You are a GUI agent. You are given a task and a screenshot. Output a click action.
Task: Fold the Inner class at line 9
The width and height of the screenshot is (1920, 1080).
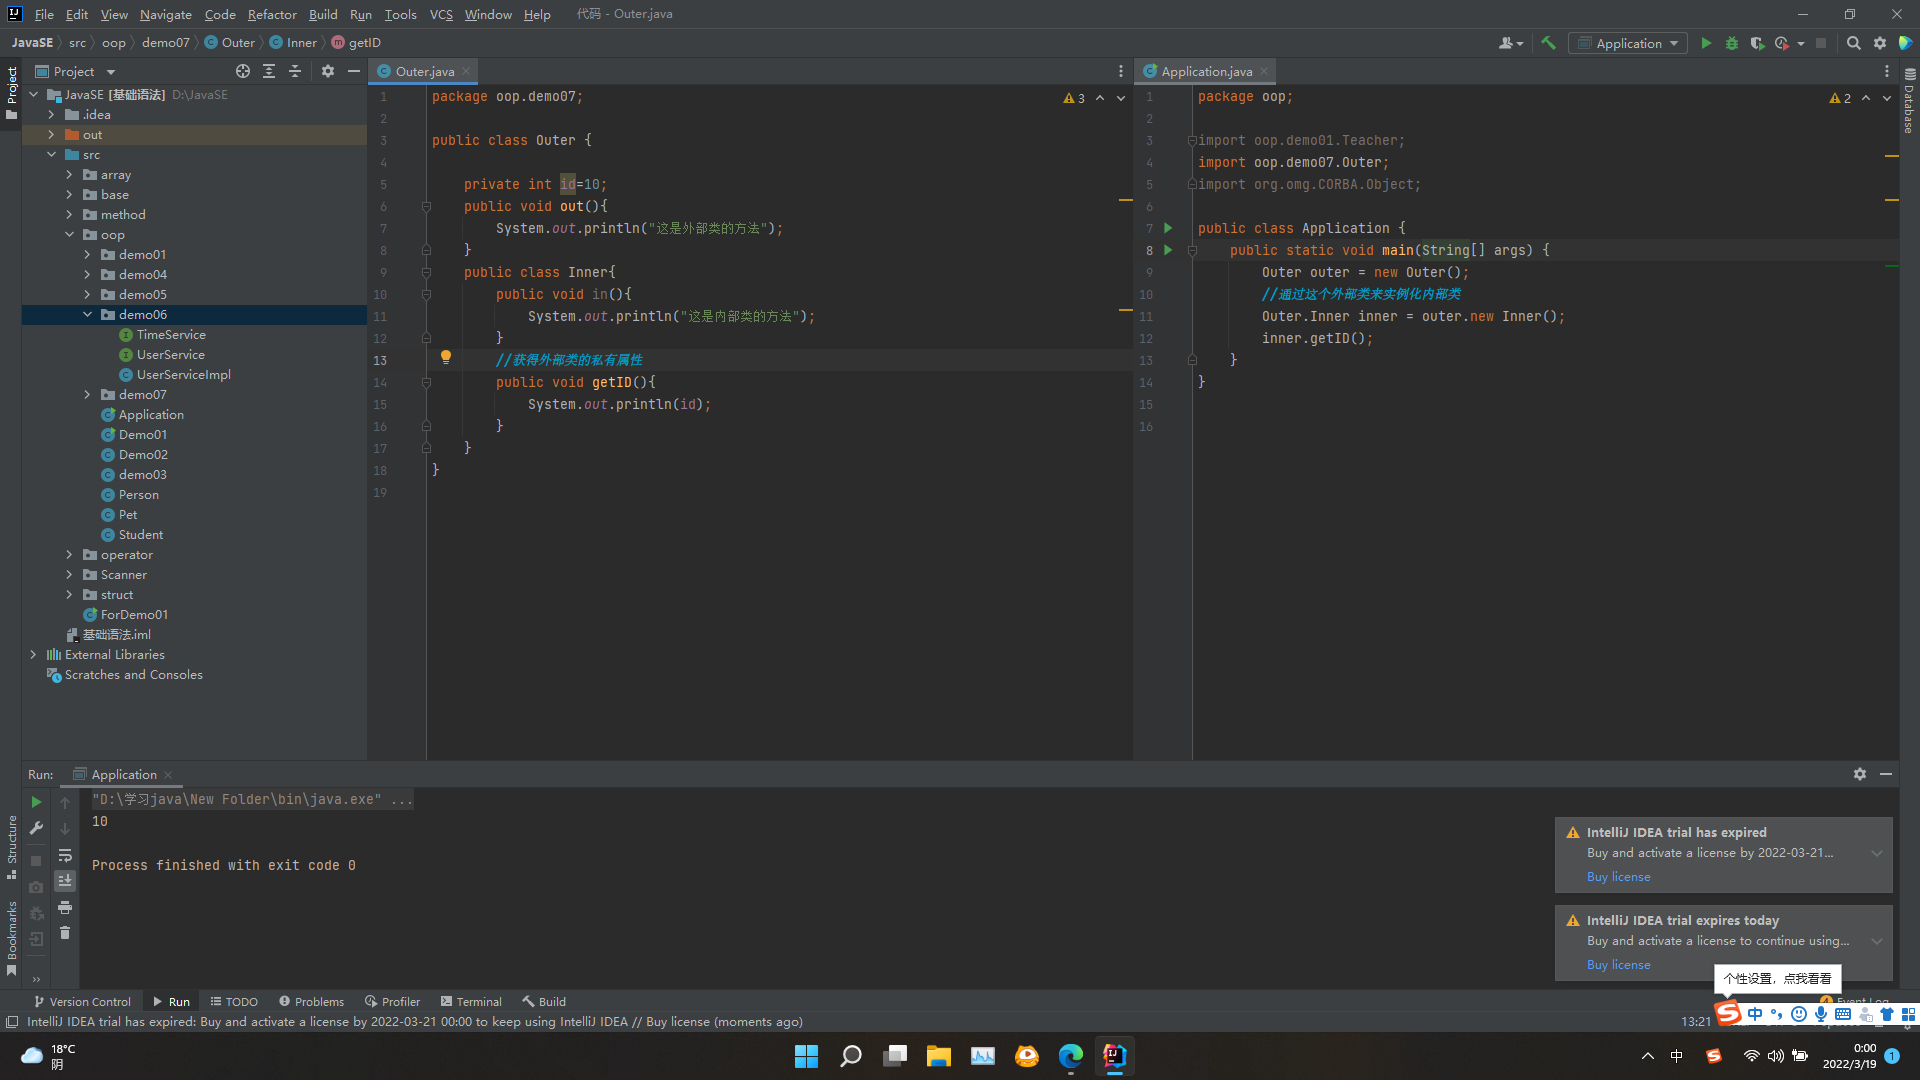426,272
